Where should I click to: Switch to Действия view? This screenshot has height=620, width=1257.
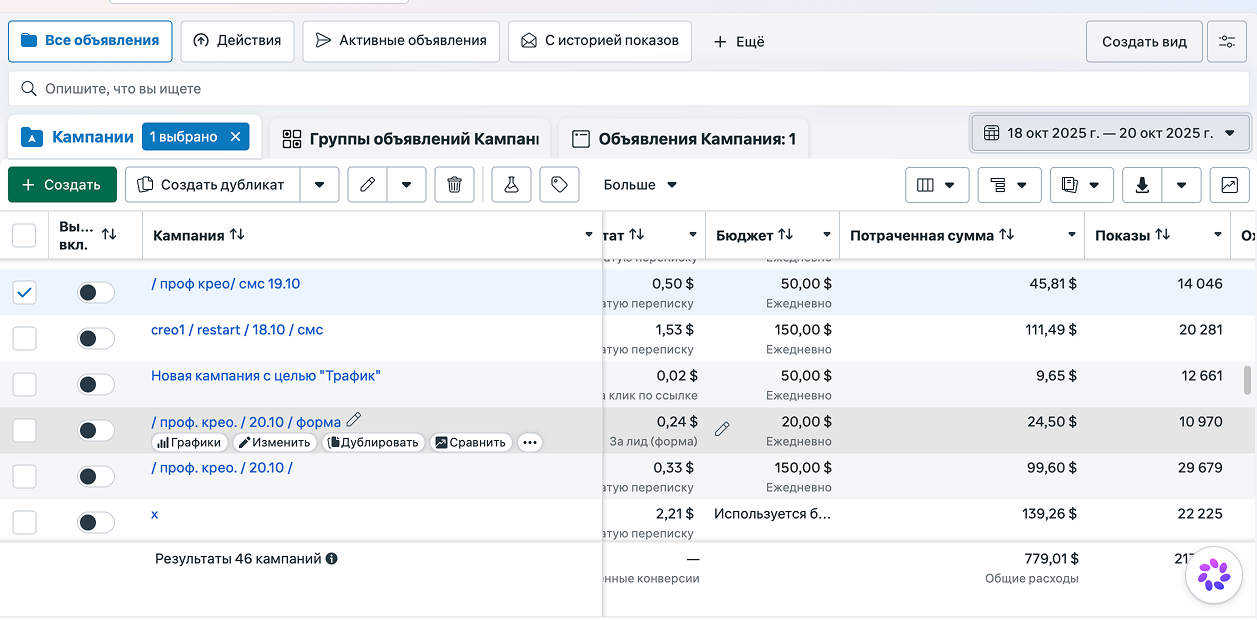coord(237,41)
